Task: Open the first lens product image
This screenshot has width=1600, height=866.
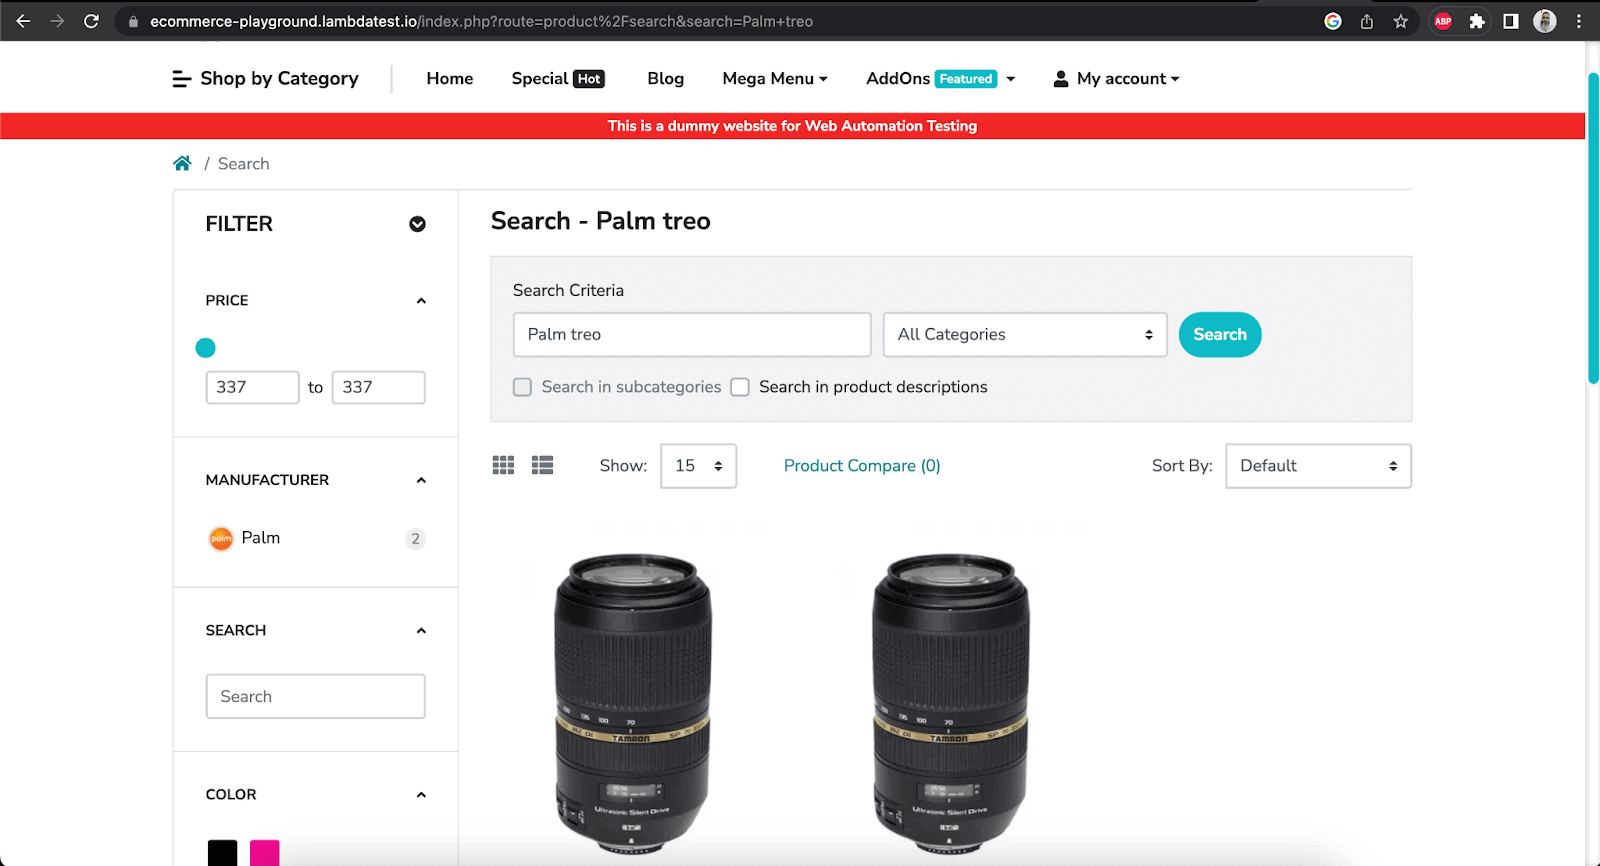Action: click(x=633, y=704)
